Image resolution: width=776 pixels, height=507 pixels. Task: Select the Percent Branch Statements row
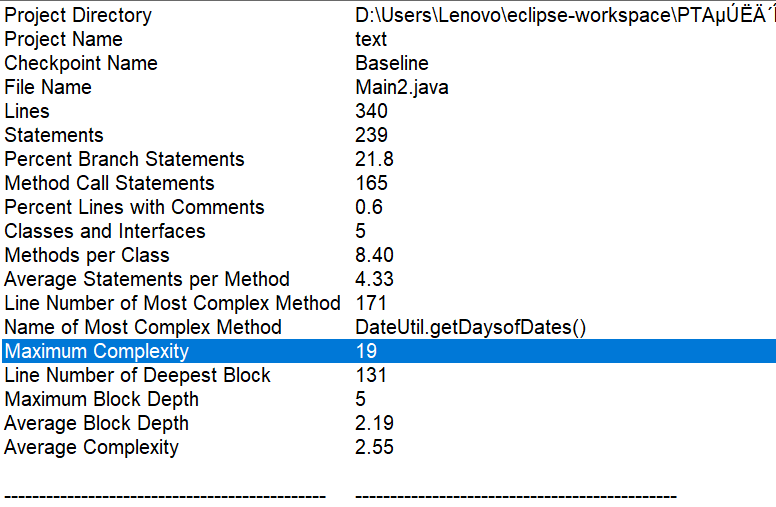point(124,159)
